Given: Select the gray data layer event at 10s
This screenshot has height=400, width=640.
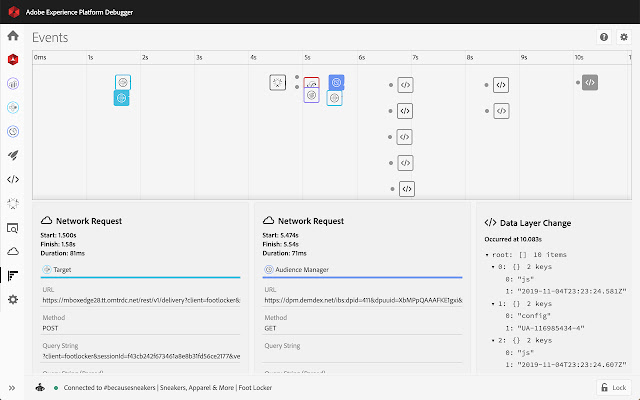Looking at the screenshot, I should [590, 83].
